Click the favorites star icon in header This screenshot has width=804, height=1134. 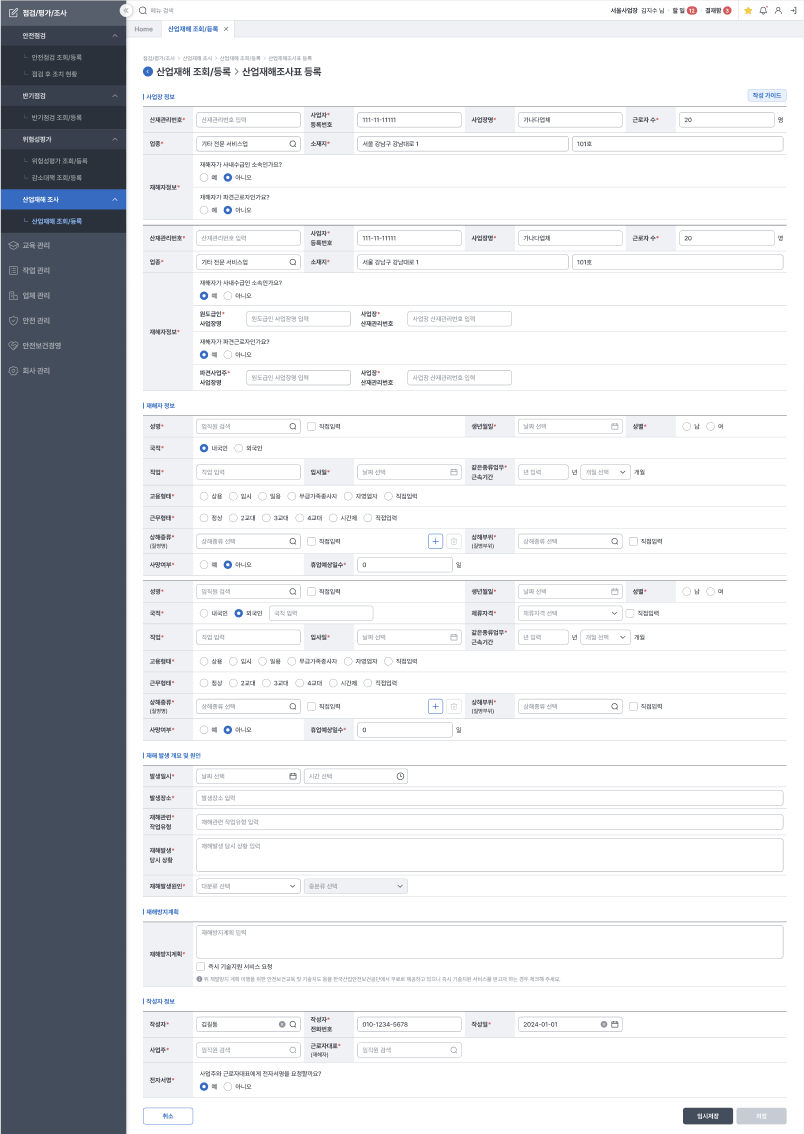tap(748, 10)
